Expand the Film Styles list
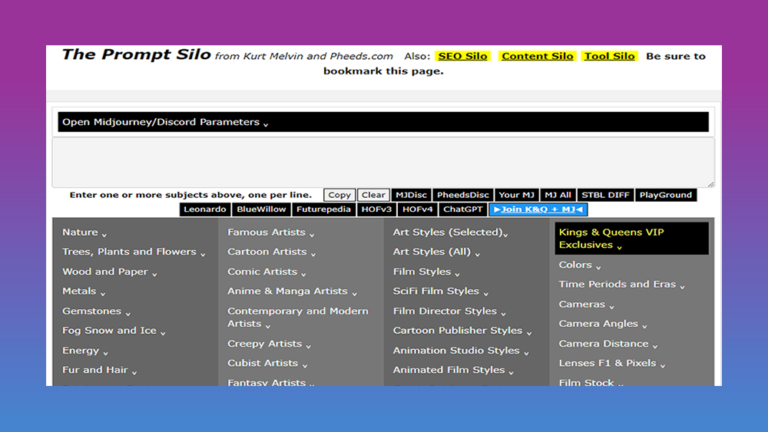Image resolution: width=768 pixels, height=432 pixels. pyautogui.click(x=426, y=272)
